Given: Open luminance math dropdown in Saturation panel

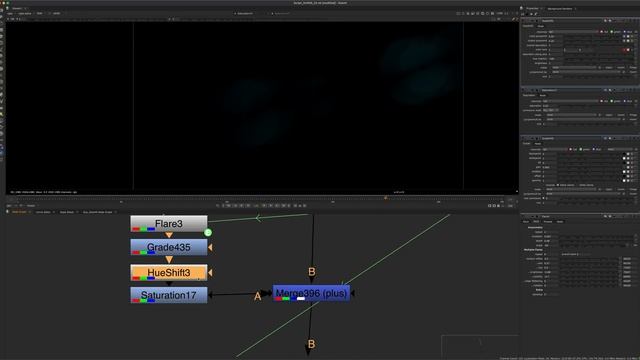Looking at the screenshot, I should coord(550,110).
